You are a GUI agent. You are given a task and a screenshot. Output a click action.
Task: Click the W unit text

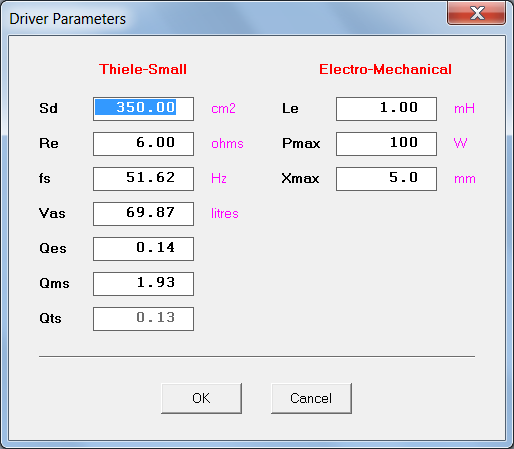[460, 143]
